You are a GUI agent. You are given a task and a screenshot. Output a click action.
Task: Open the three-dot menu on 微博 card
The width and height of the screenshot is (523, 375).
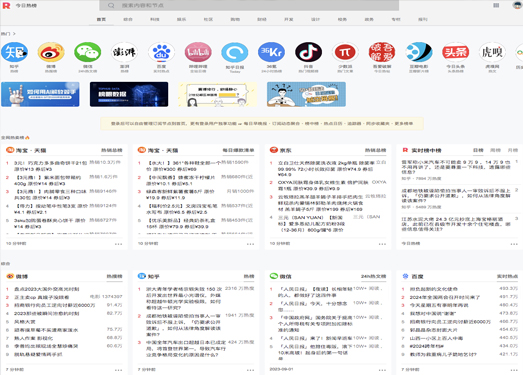[x=118, y=370]
